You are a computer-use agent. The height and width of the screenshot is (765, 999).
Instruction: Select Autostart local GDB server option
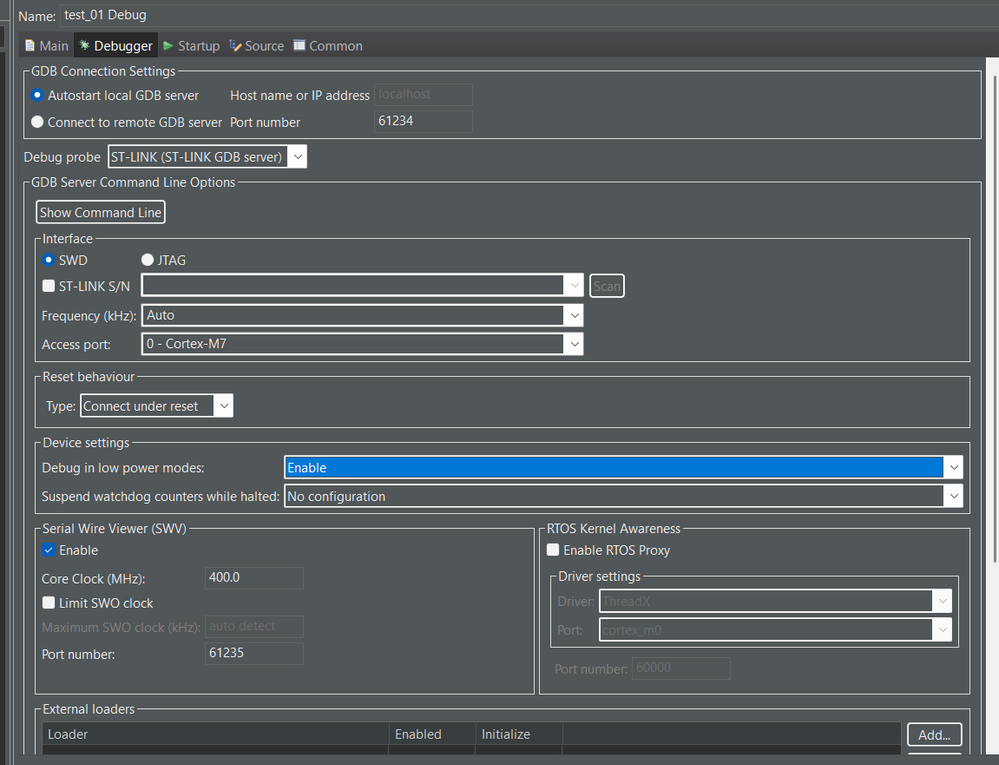[38, 95]
